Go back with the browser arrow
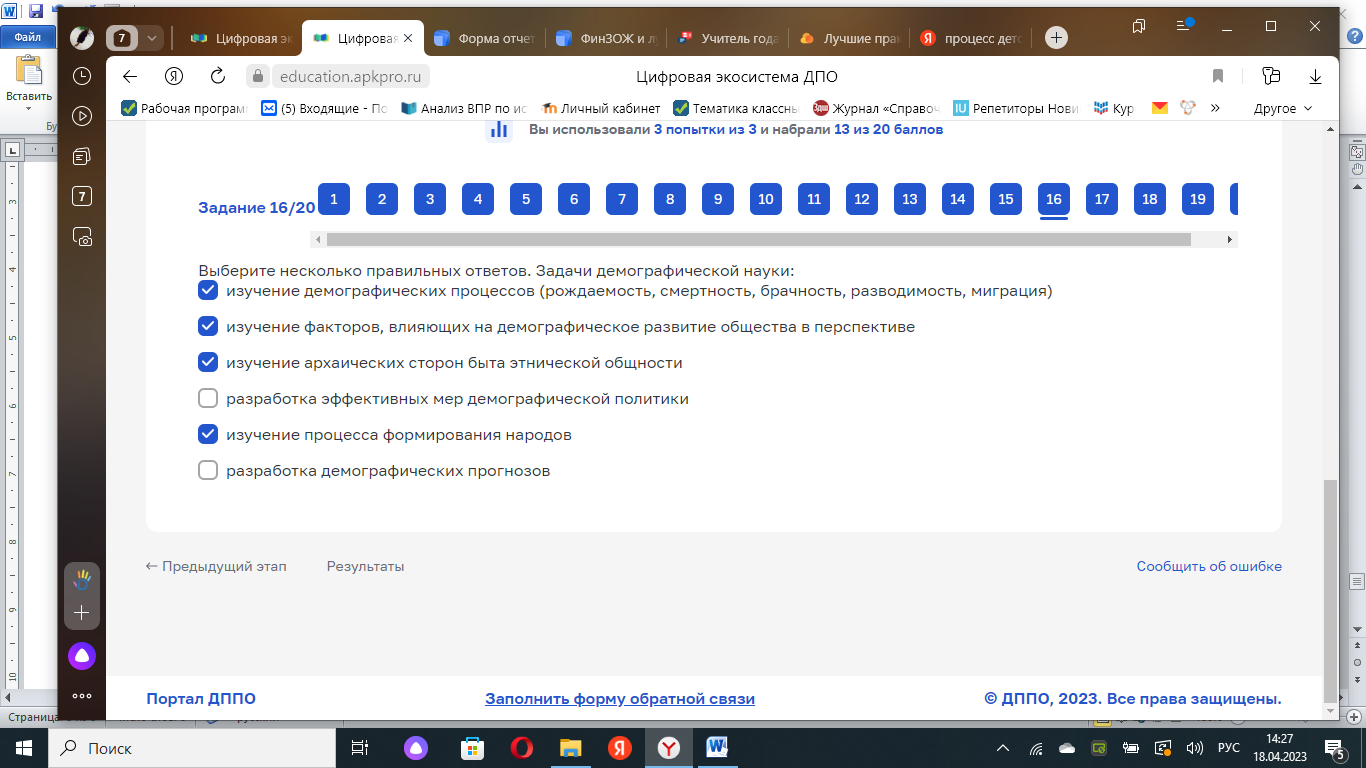The image size is (1366, 768). [x=130, y=76]
